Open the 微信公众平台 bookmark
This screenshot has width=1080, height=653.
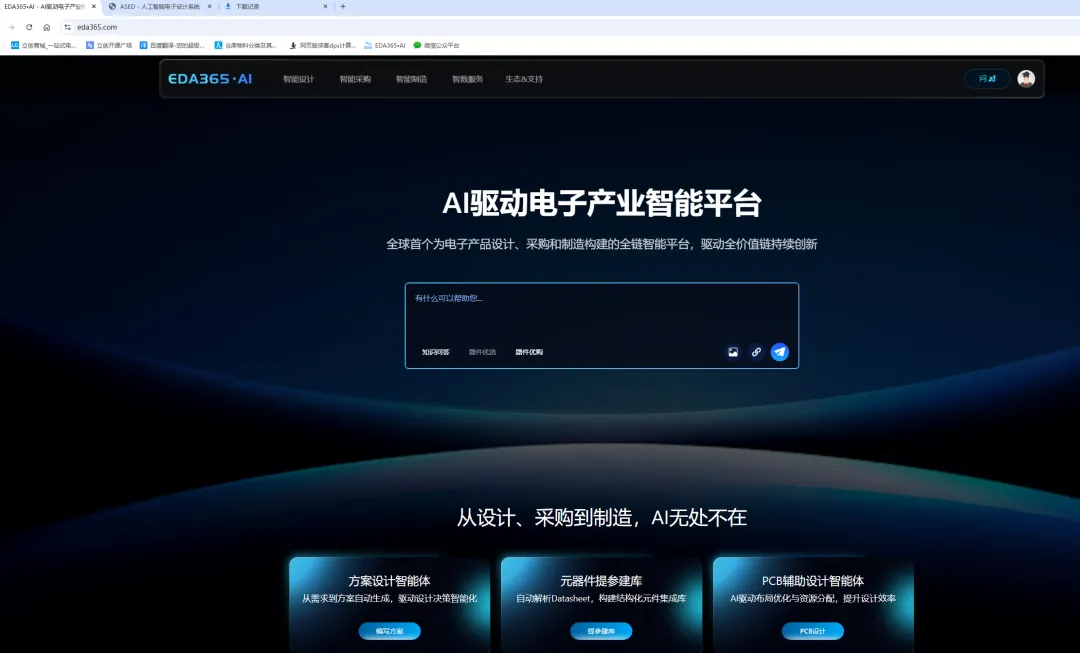[436, 45]
